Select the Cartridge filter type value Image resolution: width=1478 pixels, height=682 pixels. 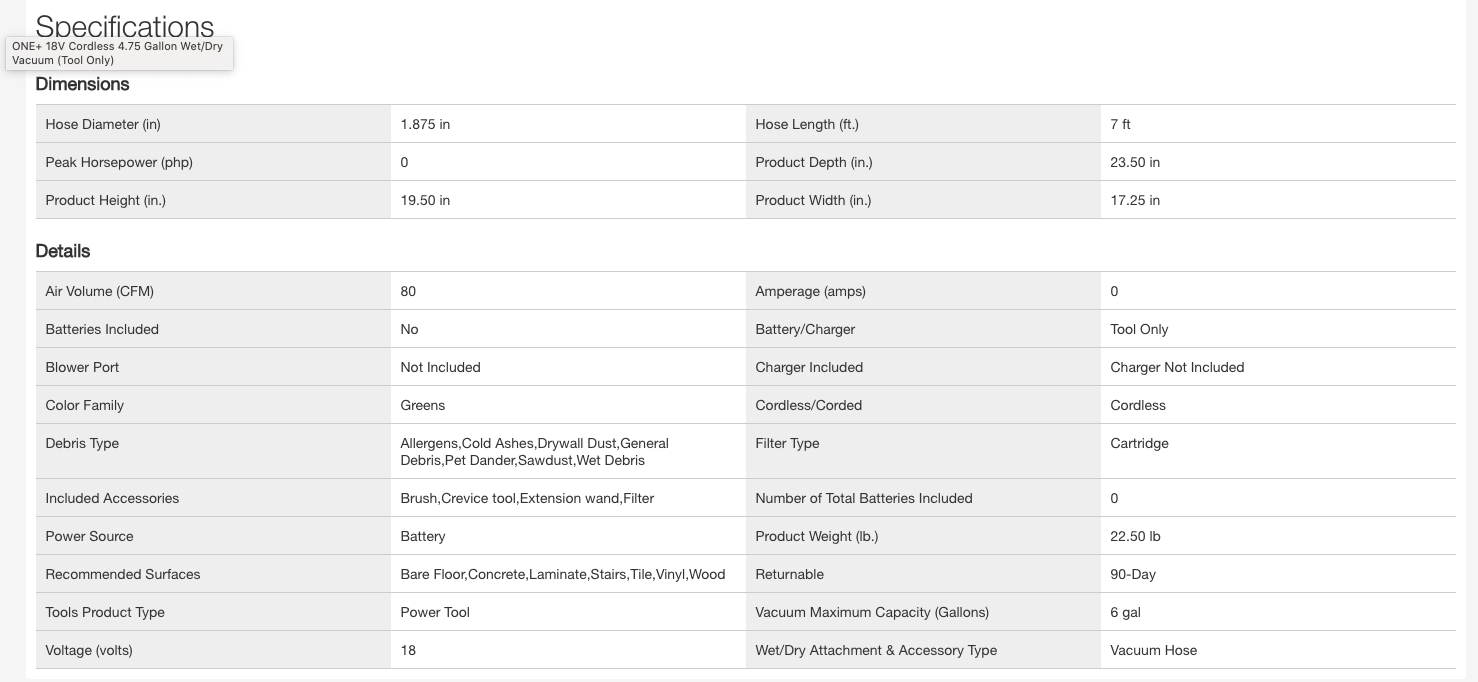(x=1139, y=443)
